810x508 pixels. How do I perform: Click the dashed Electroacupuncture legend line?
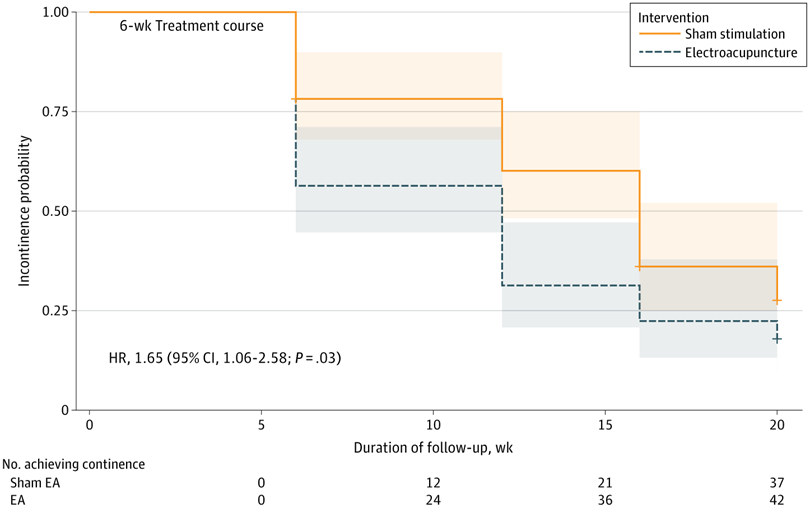pos(658,53)
